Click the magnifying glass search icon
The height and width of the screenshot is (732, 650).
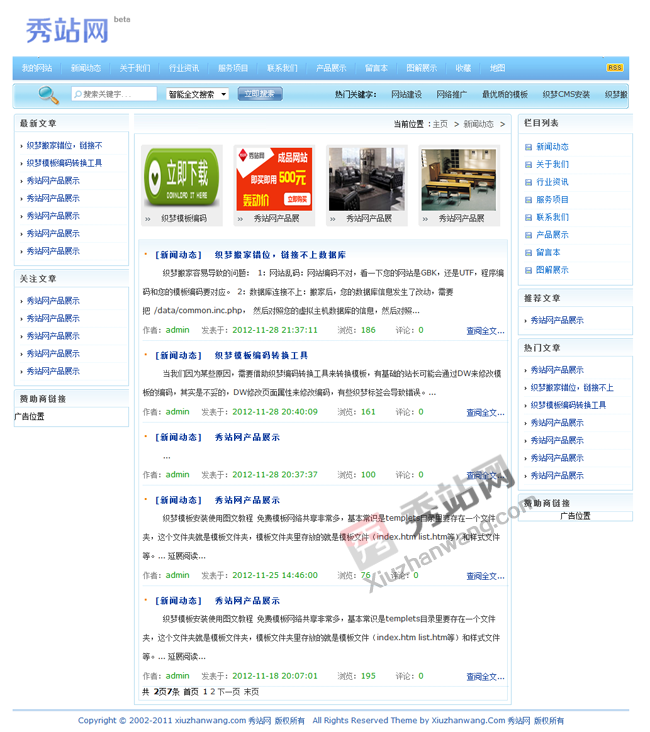pyautogui.click(x=48, y=95)
